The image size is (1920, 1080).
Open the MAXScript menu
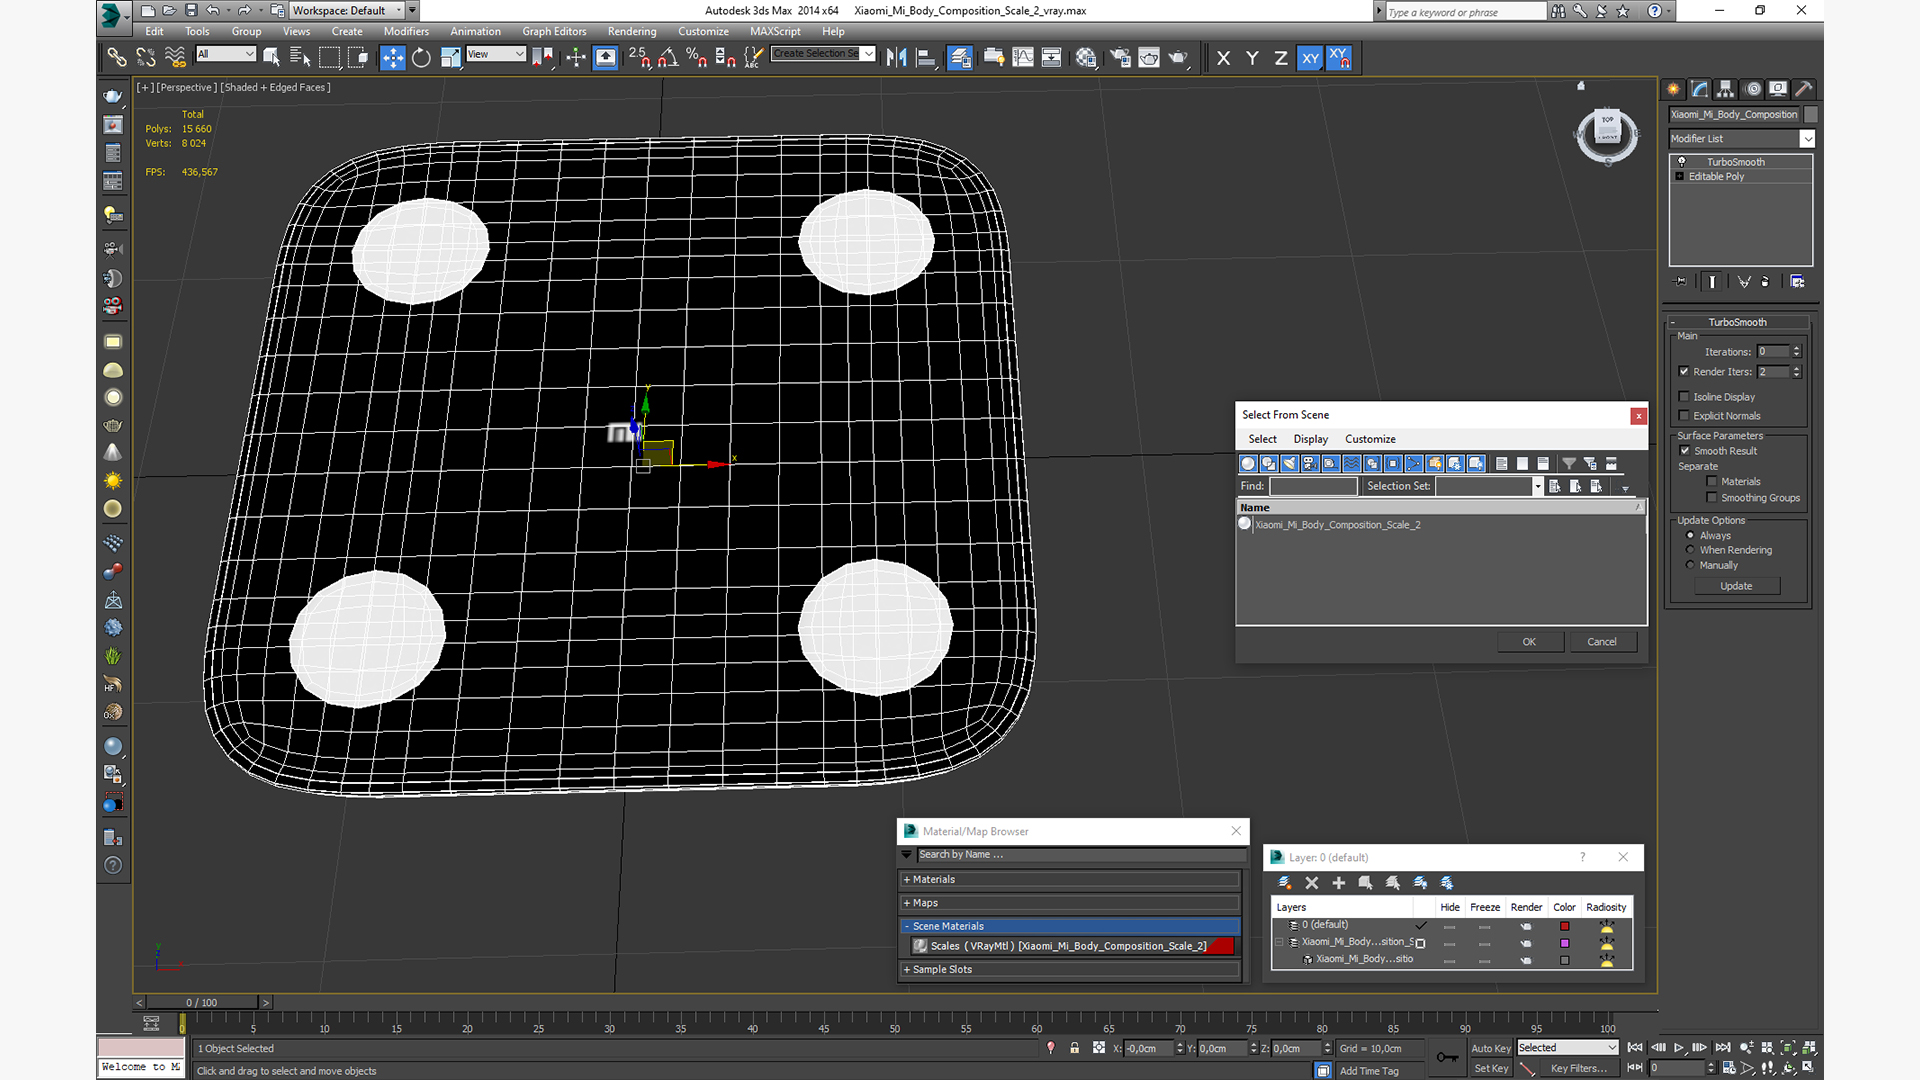775,31
